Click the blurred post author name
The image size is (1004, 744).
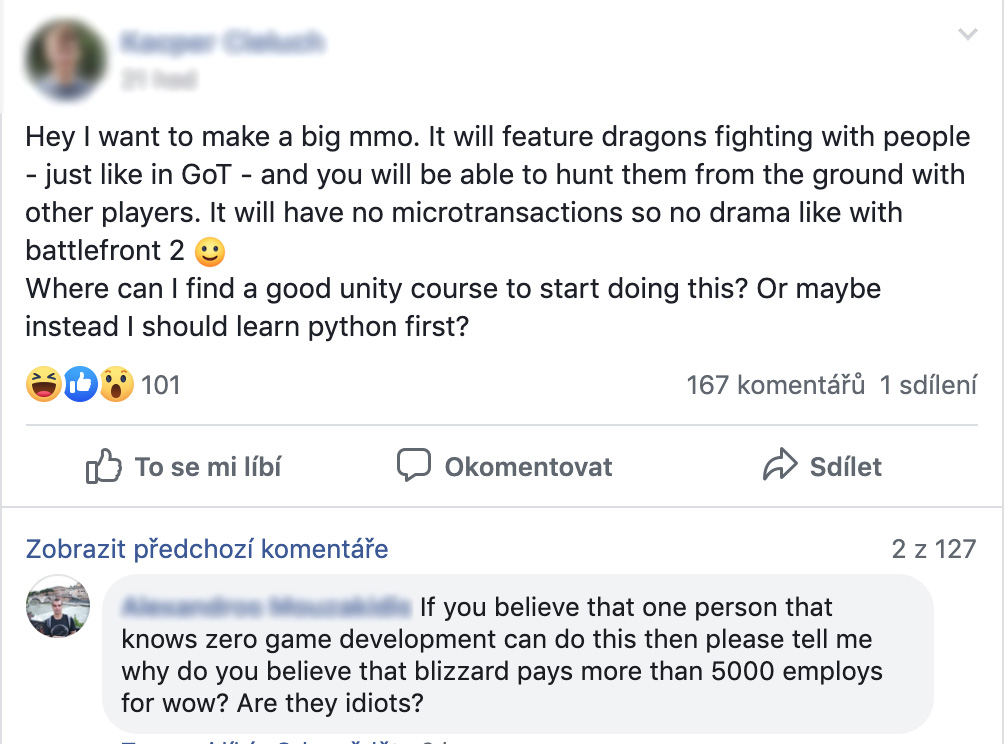pos(223,42)
